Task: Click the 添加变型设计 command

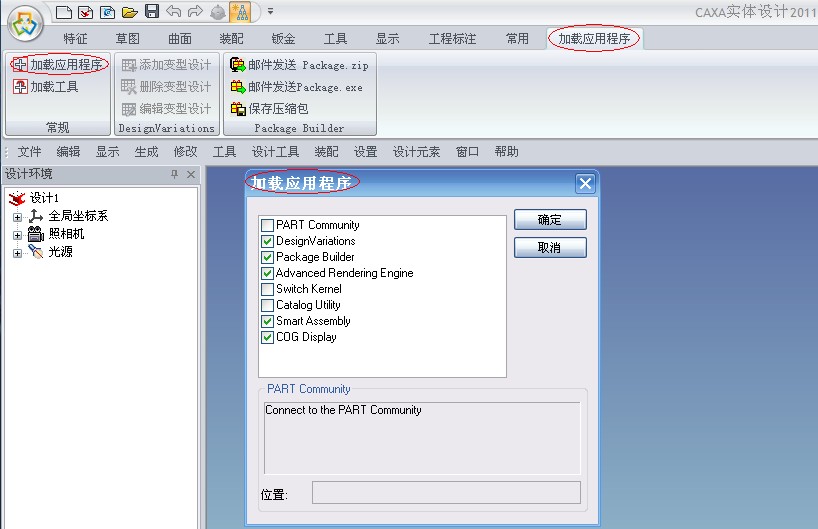Action: tap(166, 65)
